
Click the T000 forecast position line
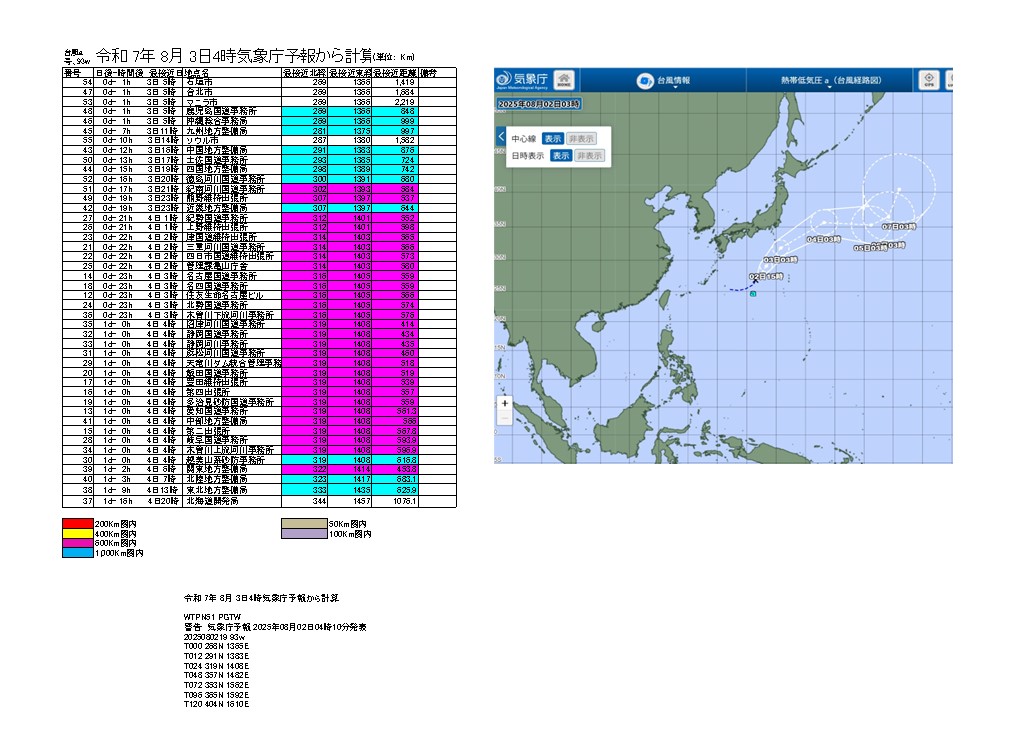coord(216,646)
